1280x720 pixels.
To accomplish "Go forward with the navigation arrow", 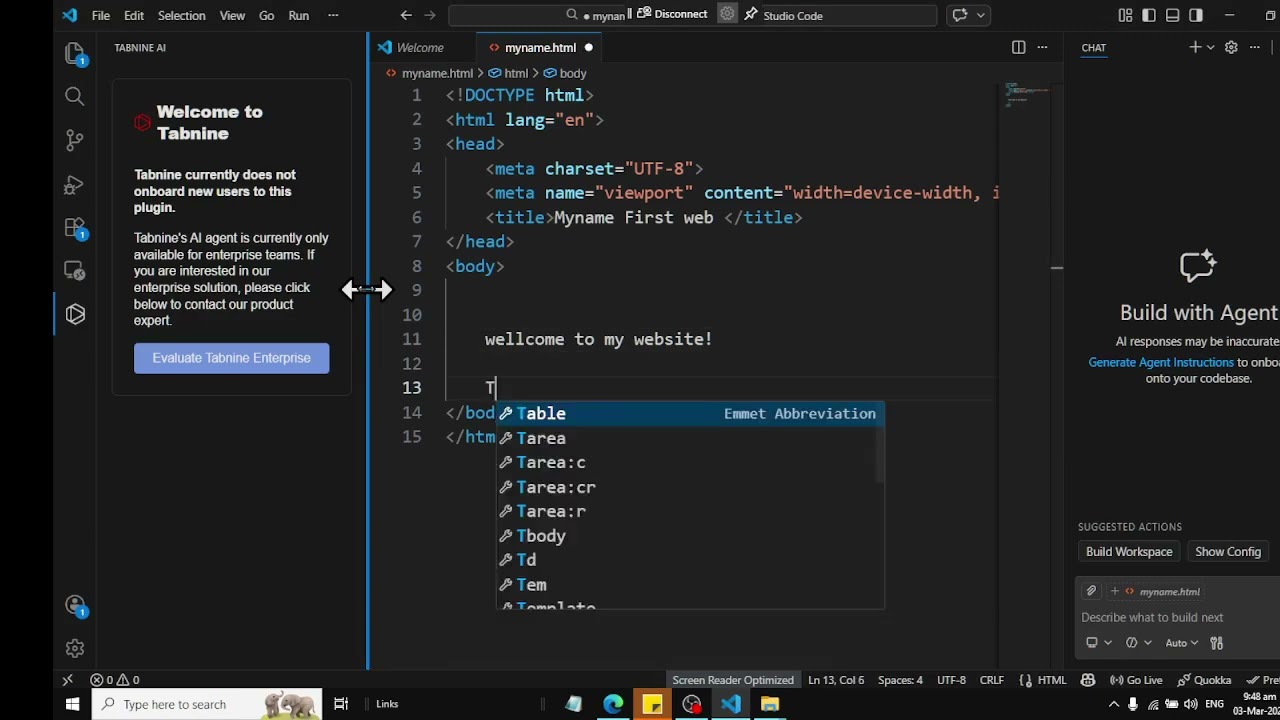I will (x=431, y=15).
